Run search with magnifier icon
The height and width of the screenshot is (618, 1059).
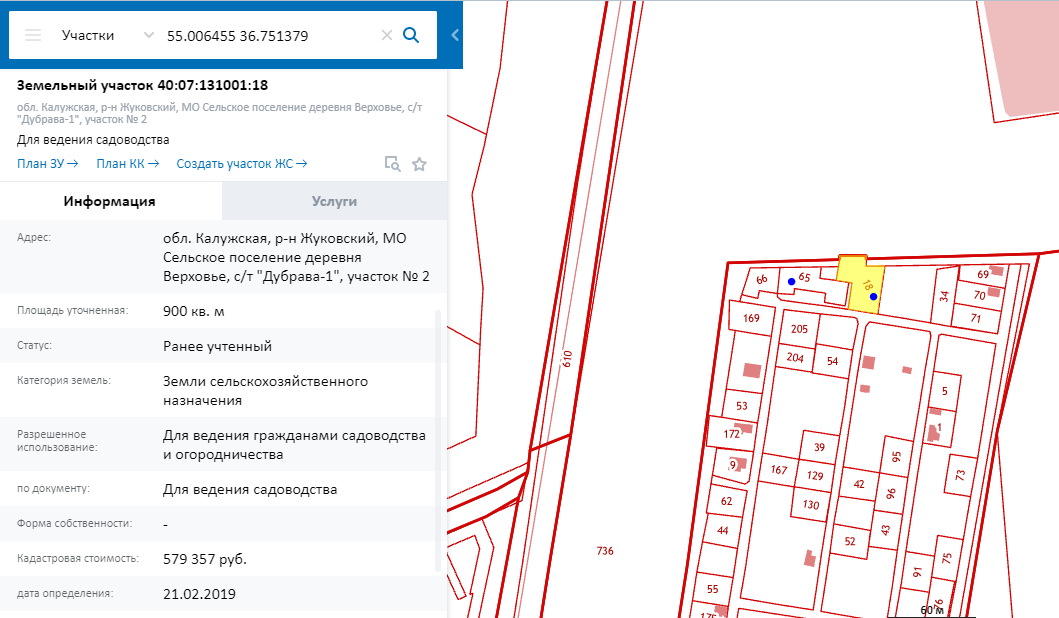click(411, 35)
